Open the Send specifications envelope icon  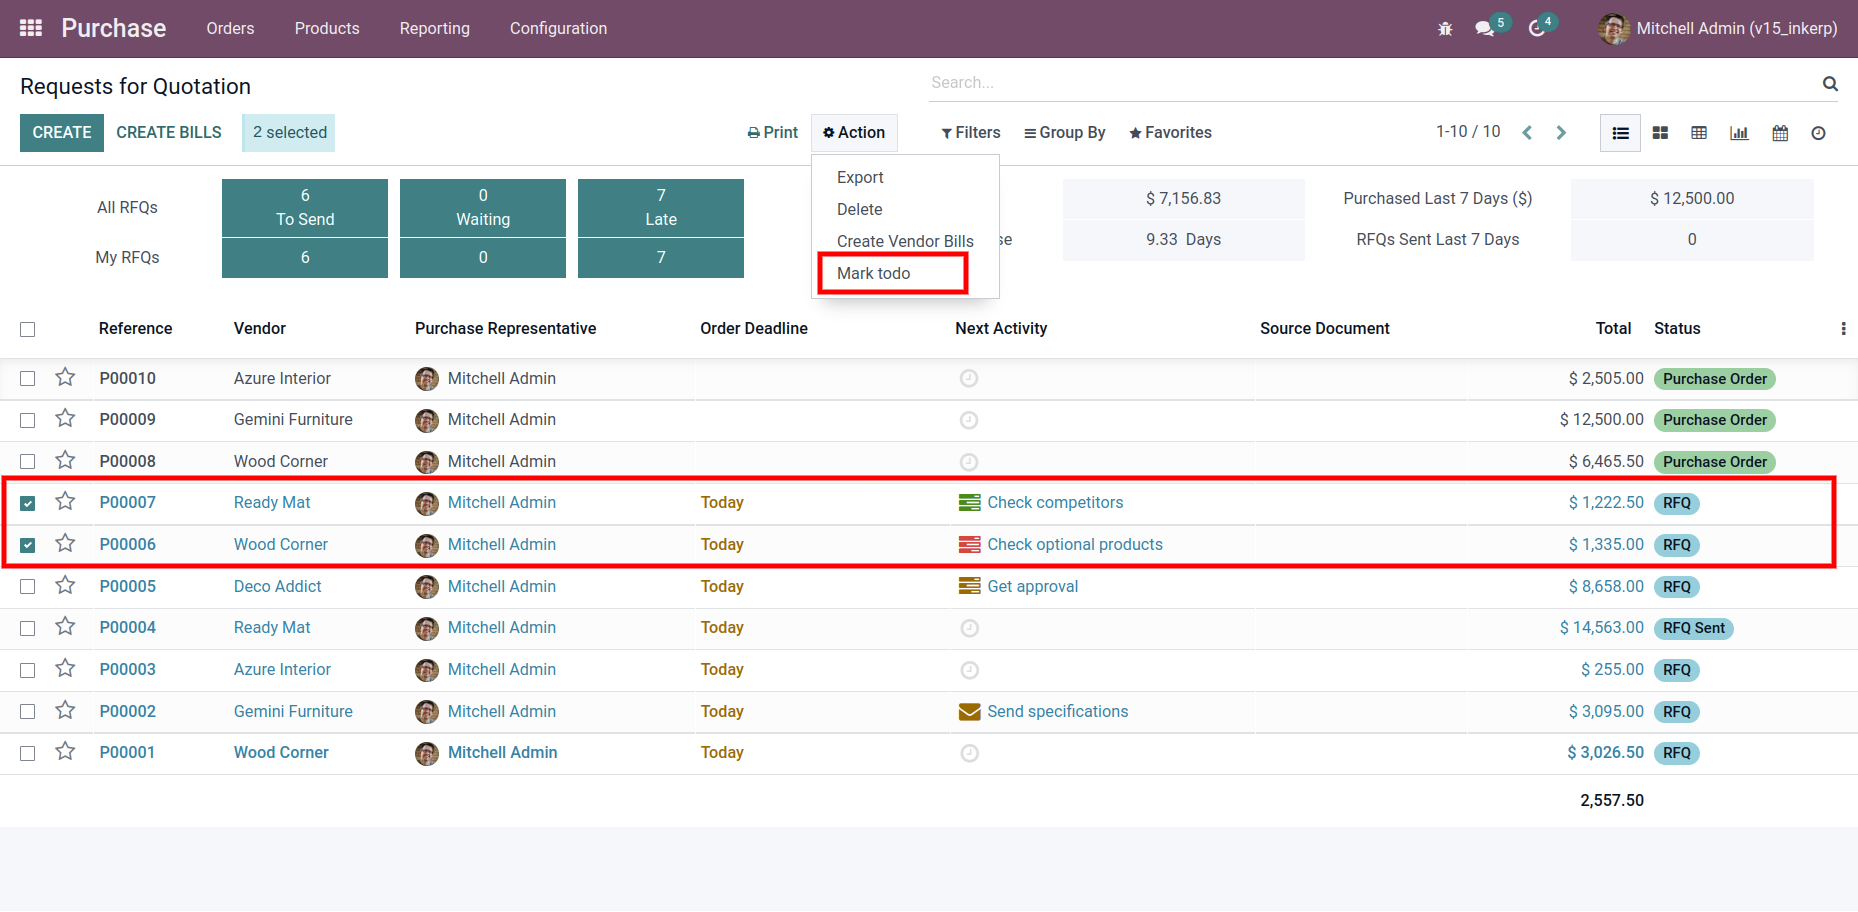pyautogui.click(x=969, y=712)
